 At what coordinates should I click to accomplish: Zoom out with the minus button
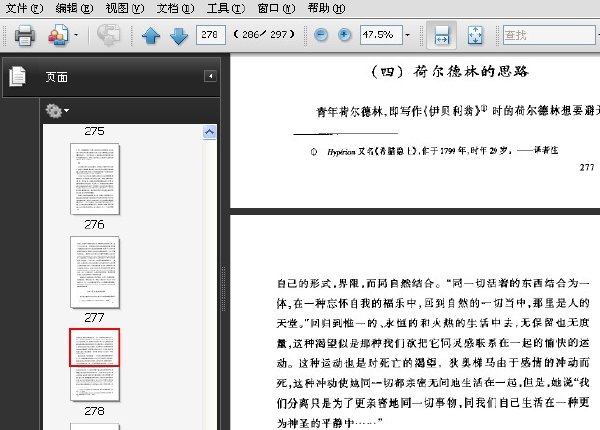(x=321, y=35)
